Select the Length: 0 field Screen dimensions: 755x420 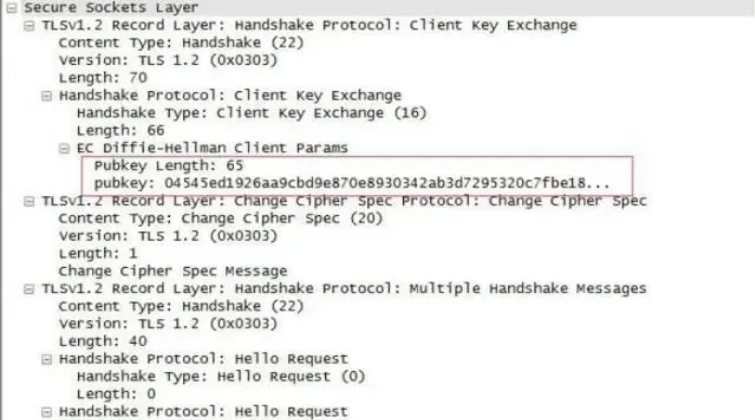pos(116,394)
